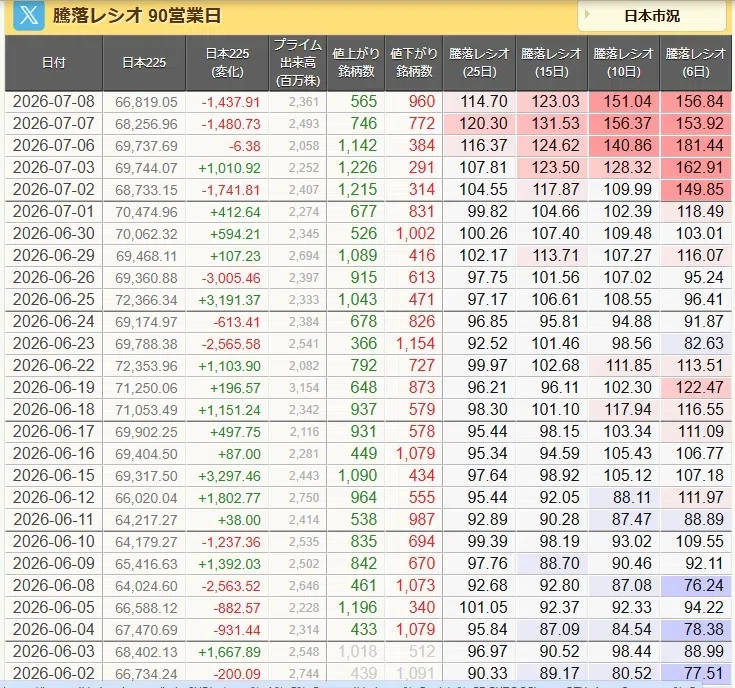Select the date 2026-07-08
The width and height of the screenshot is (735, 688).
tap(53, 101)
